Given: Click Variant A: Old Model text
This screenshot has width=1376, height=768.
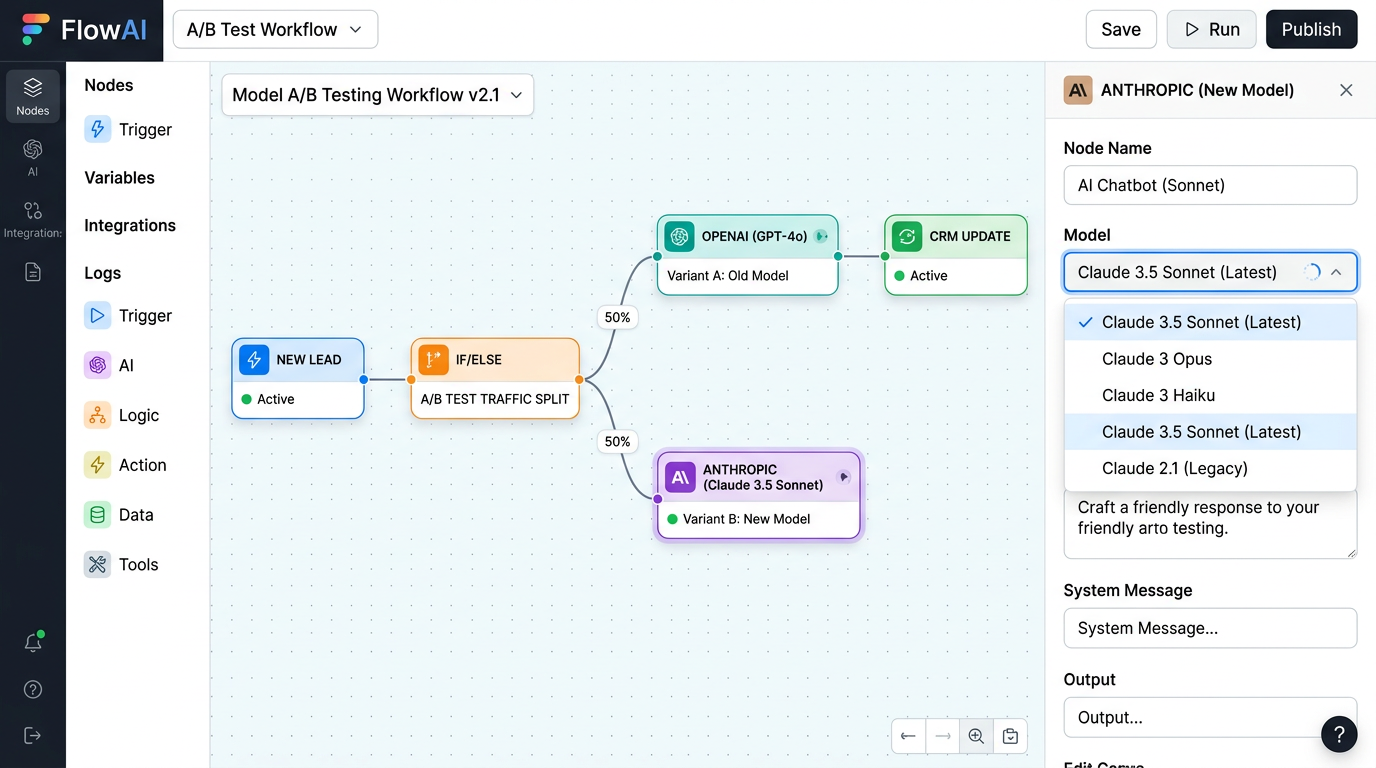Looking at the screenshot, I should (728, 275).
